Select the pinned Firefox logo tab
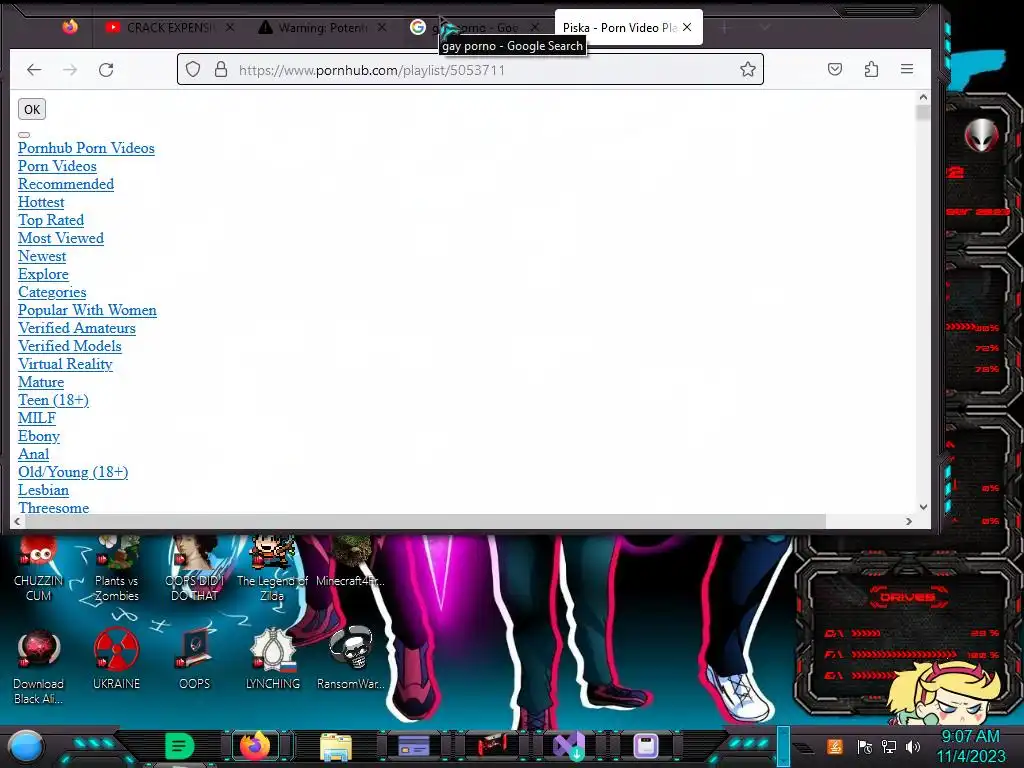Image resolution: width=1024 pixels, height=768 pixels. [70, 27]
